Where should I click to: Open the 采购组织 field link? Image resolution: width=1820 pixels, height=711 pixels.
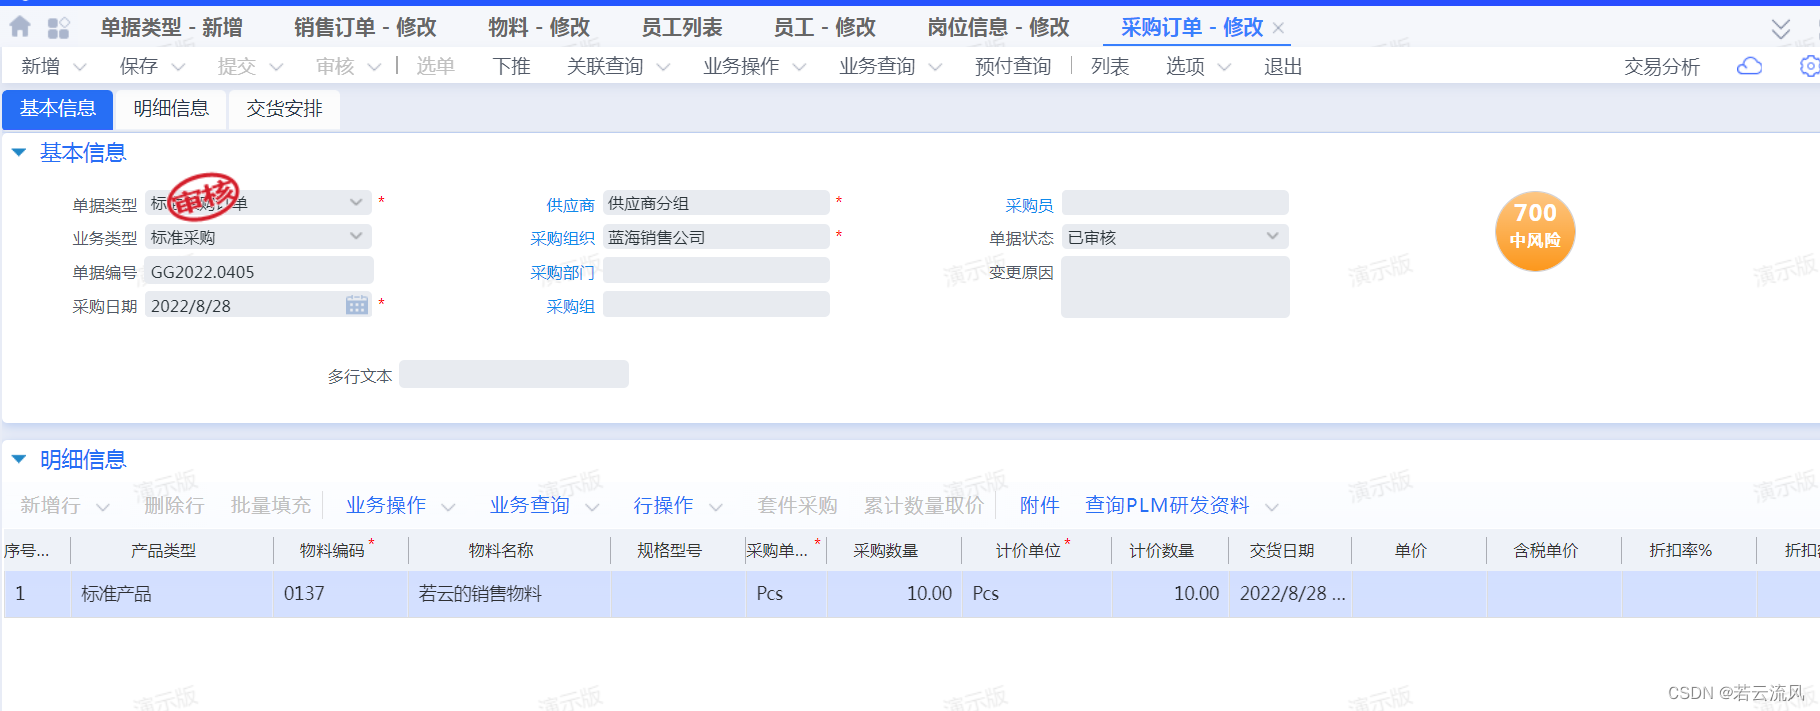point(562,239)
